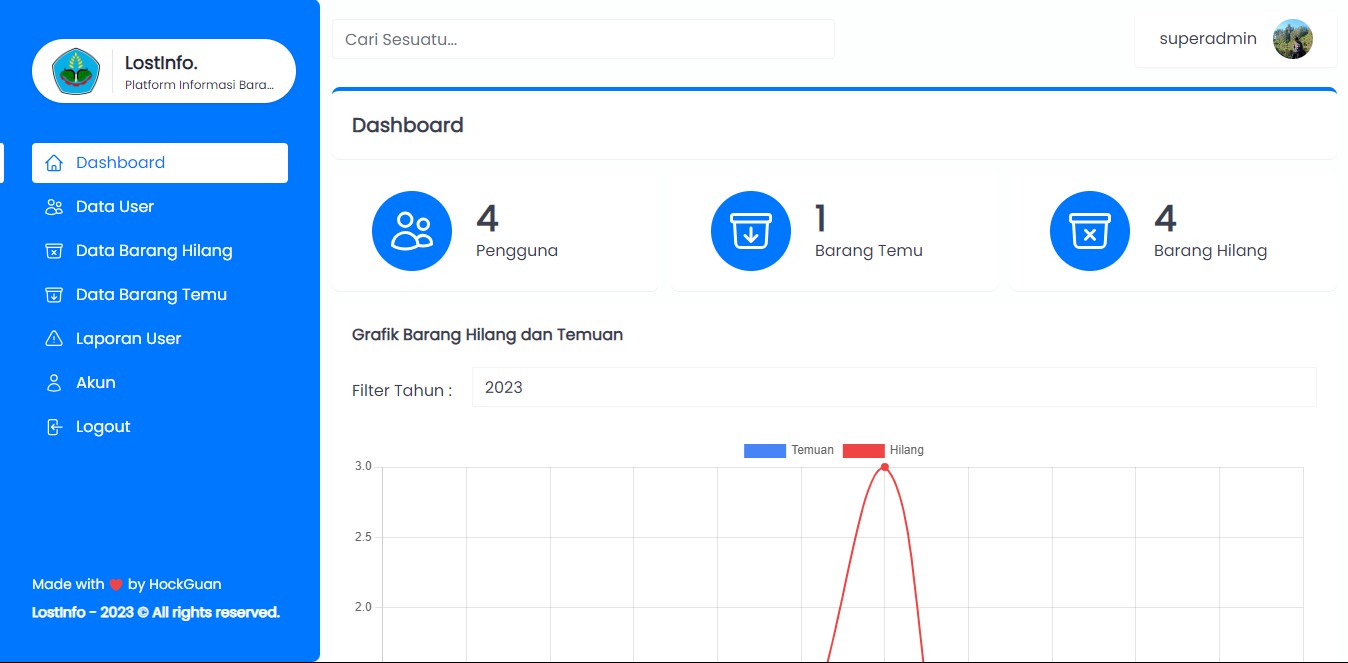Viewport: 1348px width, 663px height.
Task: Click the round Pengguna users icon
Action: click(x=412, y=231)
